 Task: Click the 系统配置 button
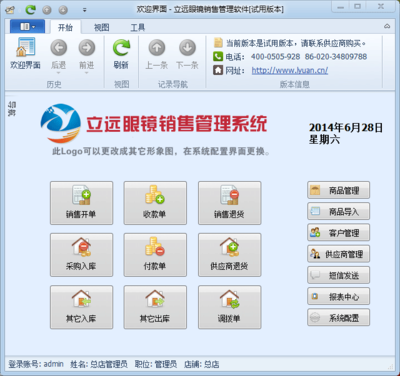pos(338,317)
